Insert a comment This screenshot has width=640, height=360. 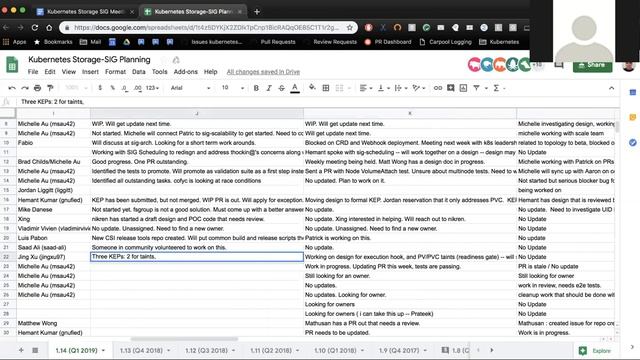451,88
